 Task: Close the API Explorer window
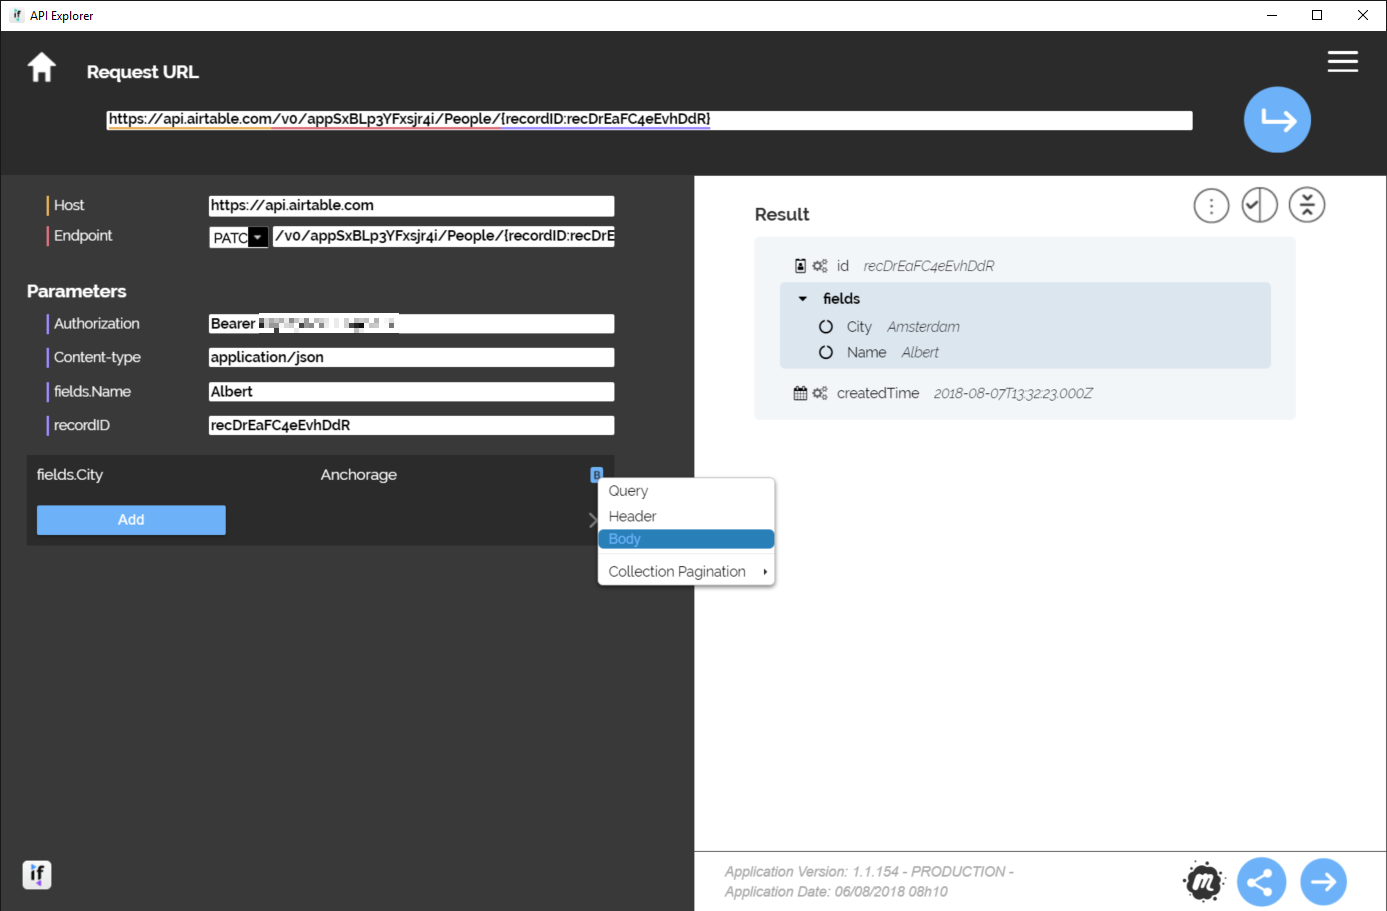1362,15
